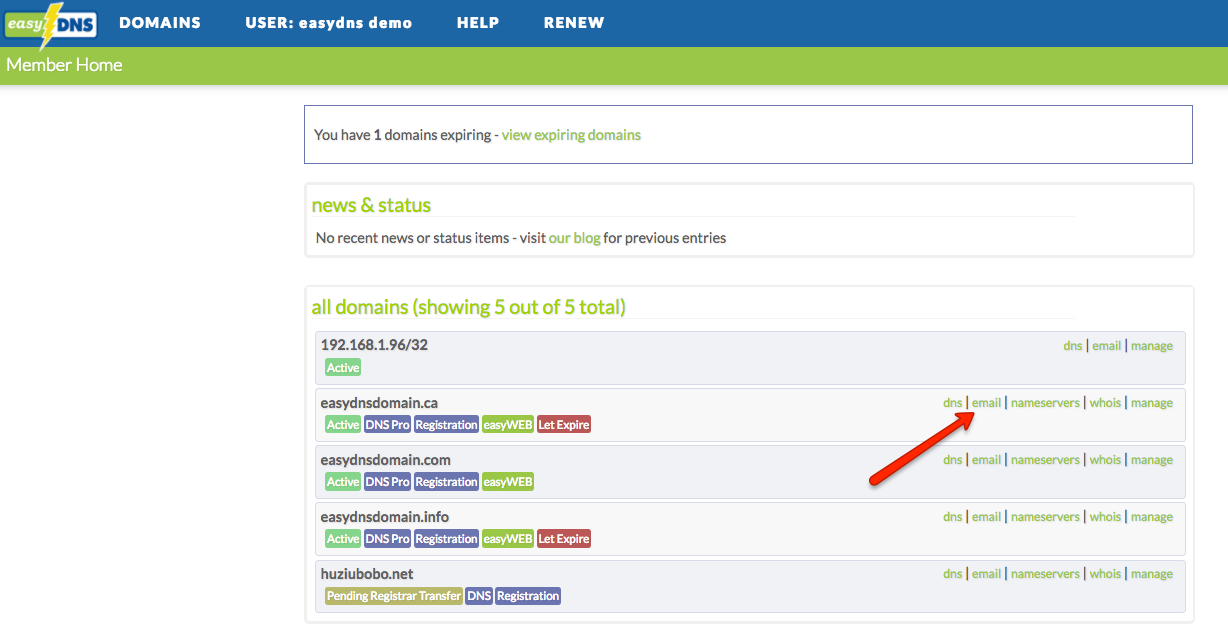Select the easydnsdomain.ca domain name
Viewport: 1228px width, 637px height.
379,403
